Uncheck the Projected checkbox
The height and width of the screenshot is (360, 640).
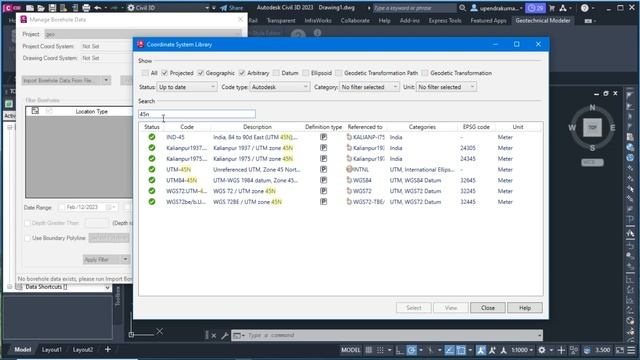coord(164,73)
